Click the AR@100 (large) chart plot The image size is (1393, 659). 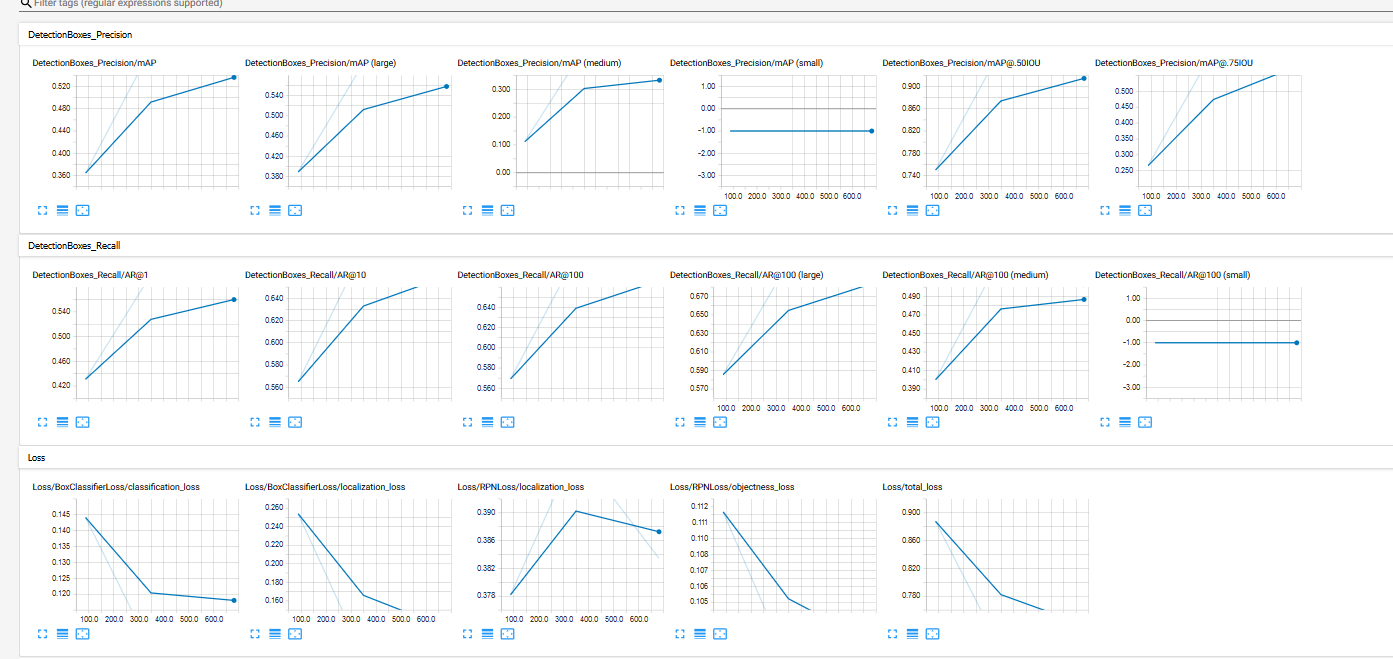click(x=793, y=343)
